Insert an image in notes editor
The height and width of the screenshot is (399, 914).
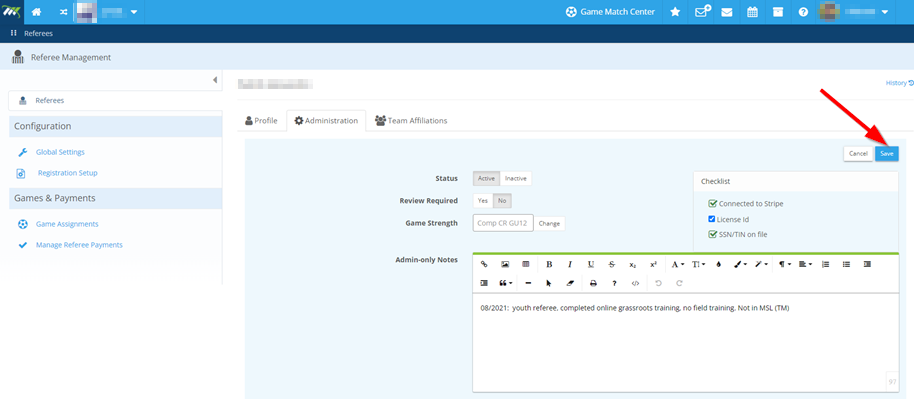505,264
